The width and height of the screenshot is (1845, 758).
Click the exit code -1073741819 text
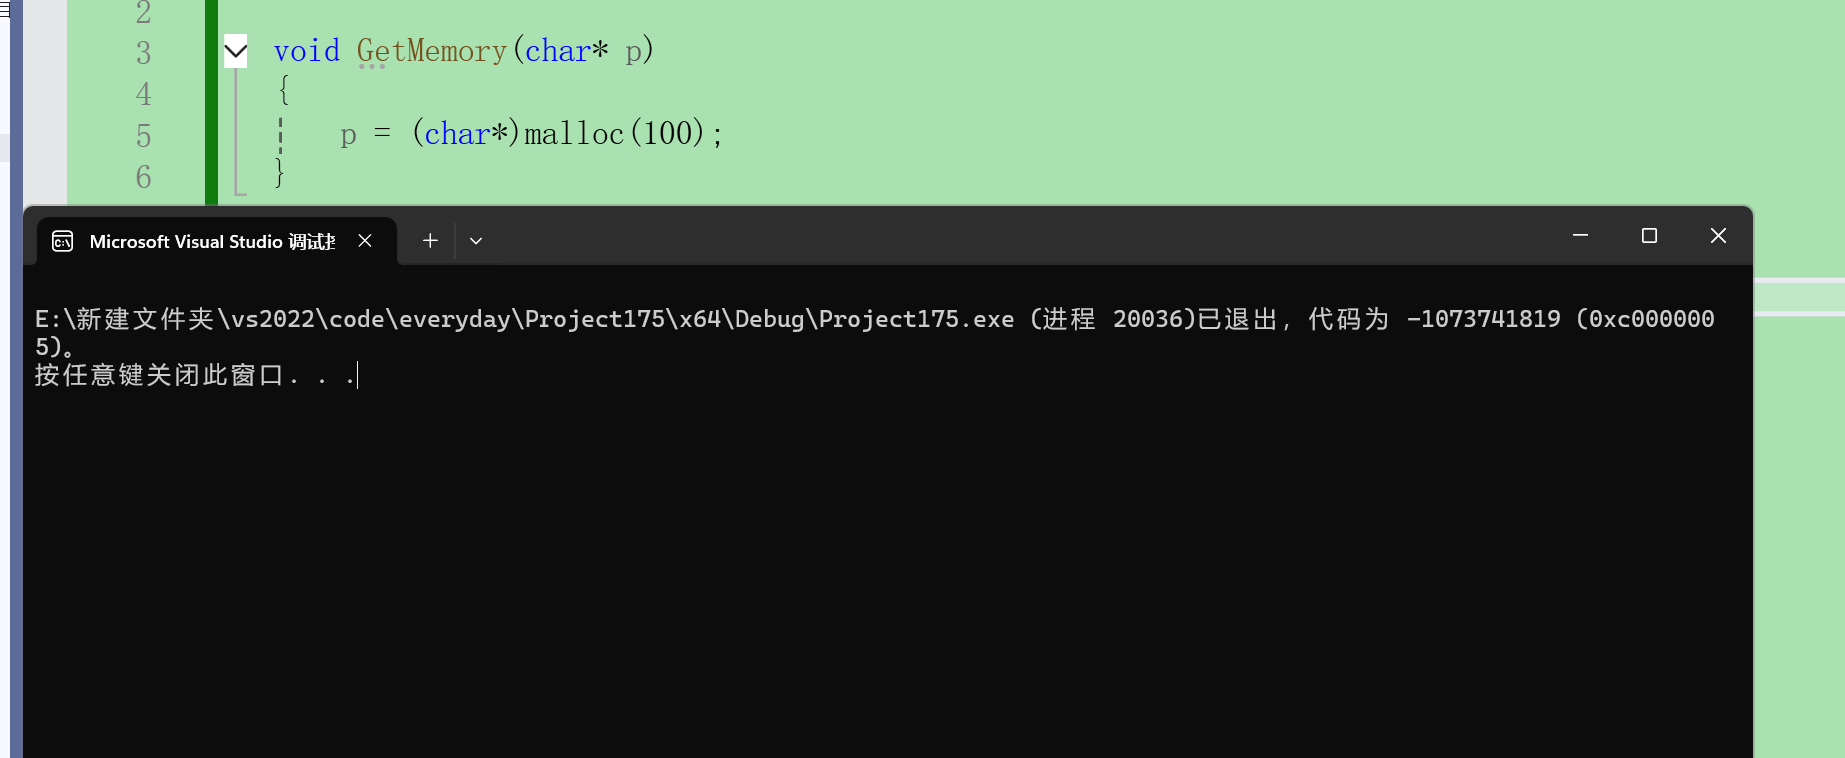point(1483,319)
